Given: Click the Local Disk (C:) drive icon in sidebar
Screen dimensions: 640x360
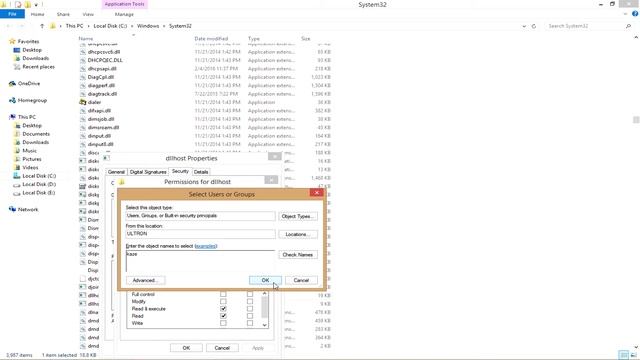Looking at the screenshot, I should (17, 176).
